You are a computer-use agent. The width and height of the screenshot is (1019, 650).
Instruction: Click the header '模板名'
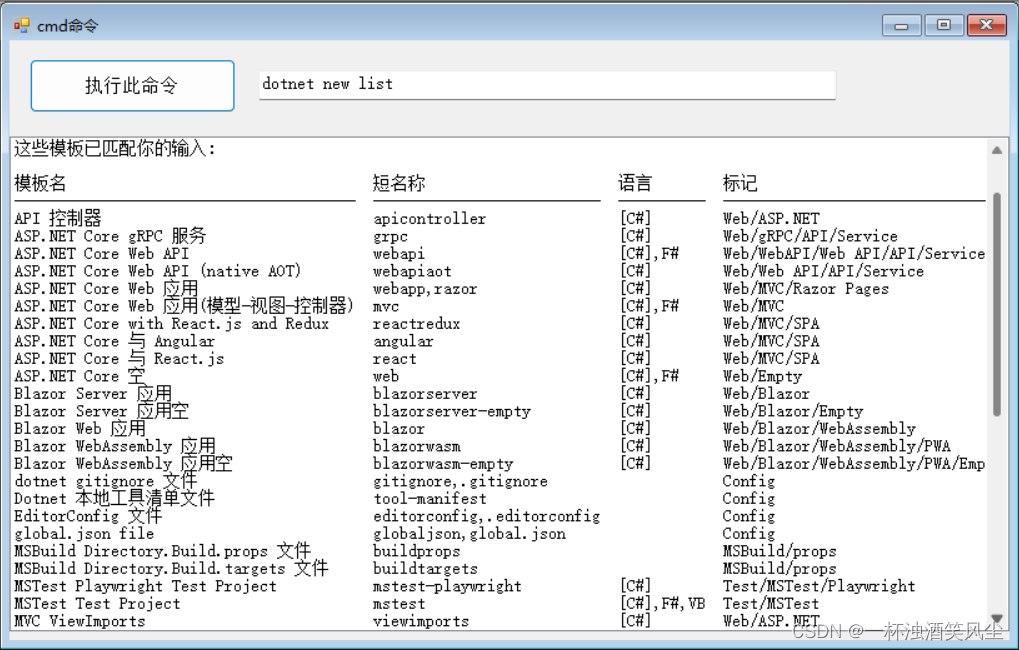click(x=40, y=184)
